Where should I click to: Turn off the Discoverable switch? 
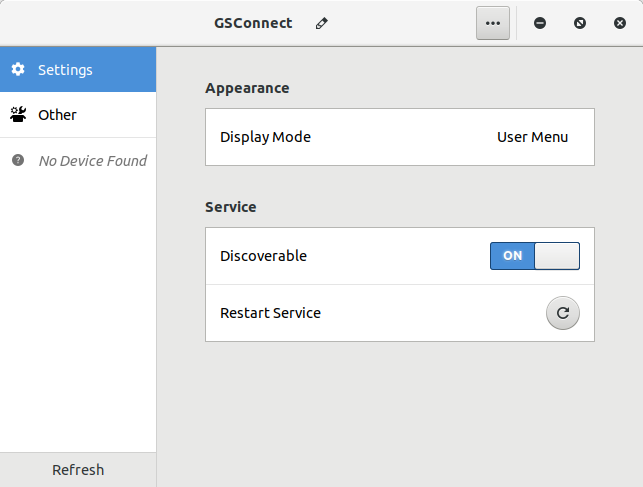[x=535, y=256]
